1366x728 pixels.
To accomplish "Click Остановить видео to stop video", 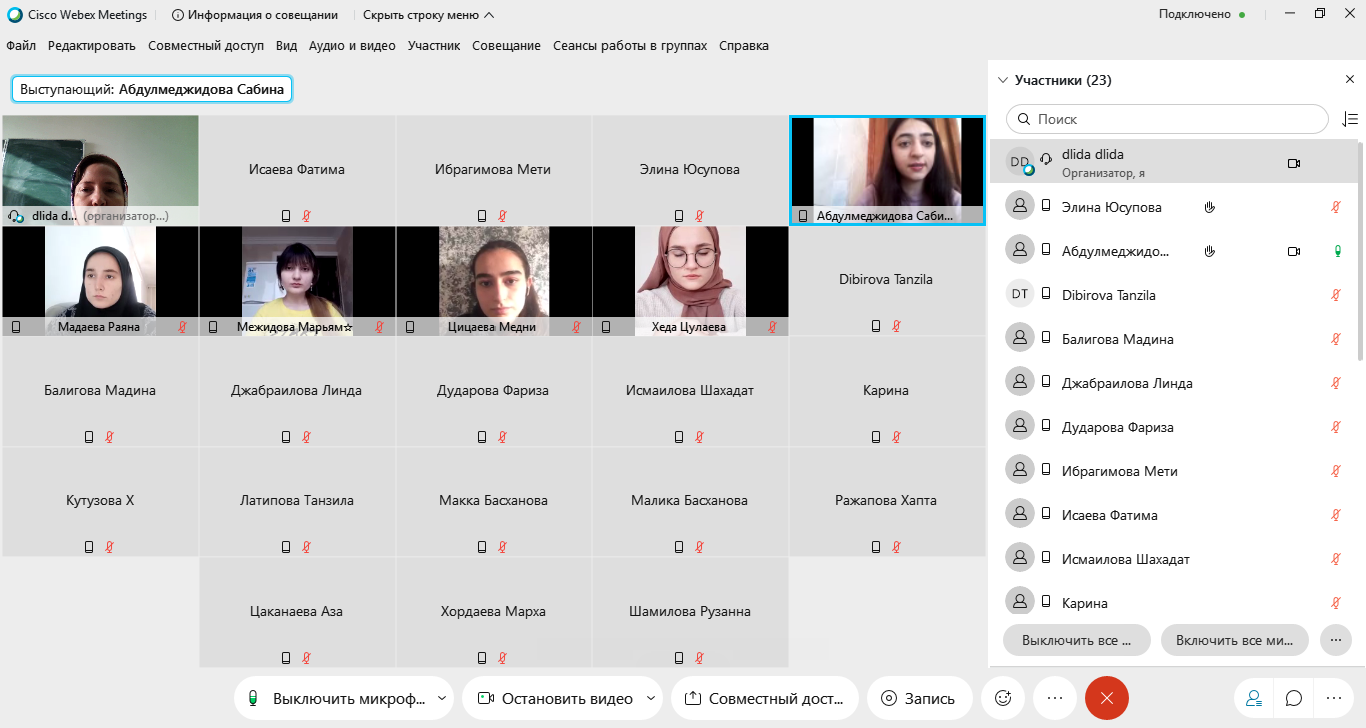I will (553, 699).
